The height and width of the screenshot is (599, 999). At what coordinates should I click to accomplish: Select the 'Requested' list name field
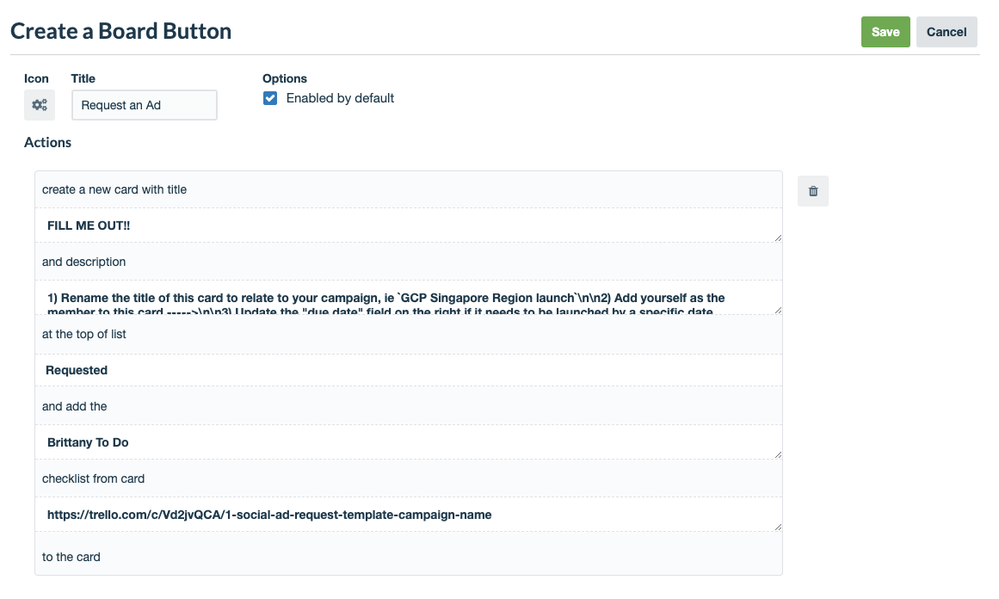click(400, 370)
